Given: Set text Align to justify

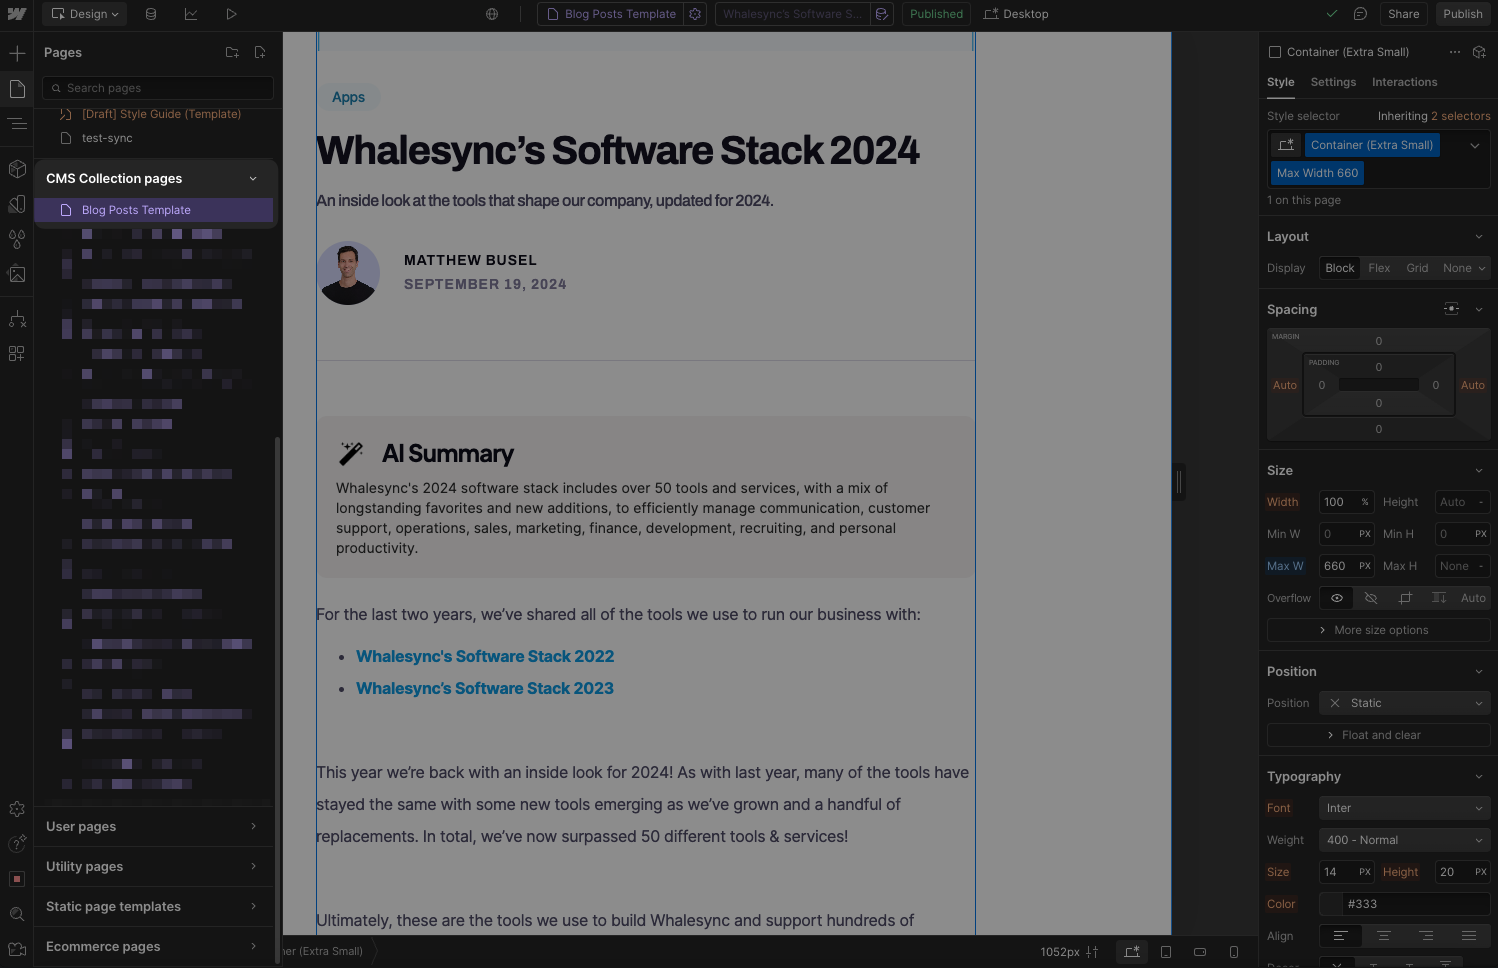Looking at the screenshot, I should click(1469, 936).
